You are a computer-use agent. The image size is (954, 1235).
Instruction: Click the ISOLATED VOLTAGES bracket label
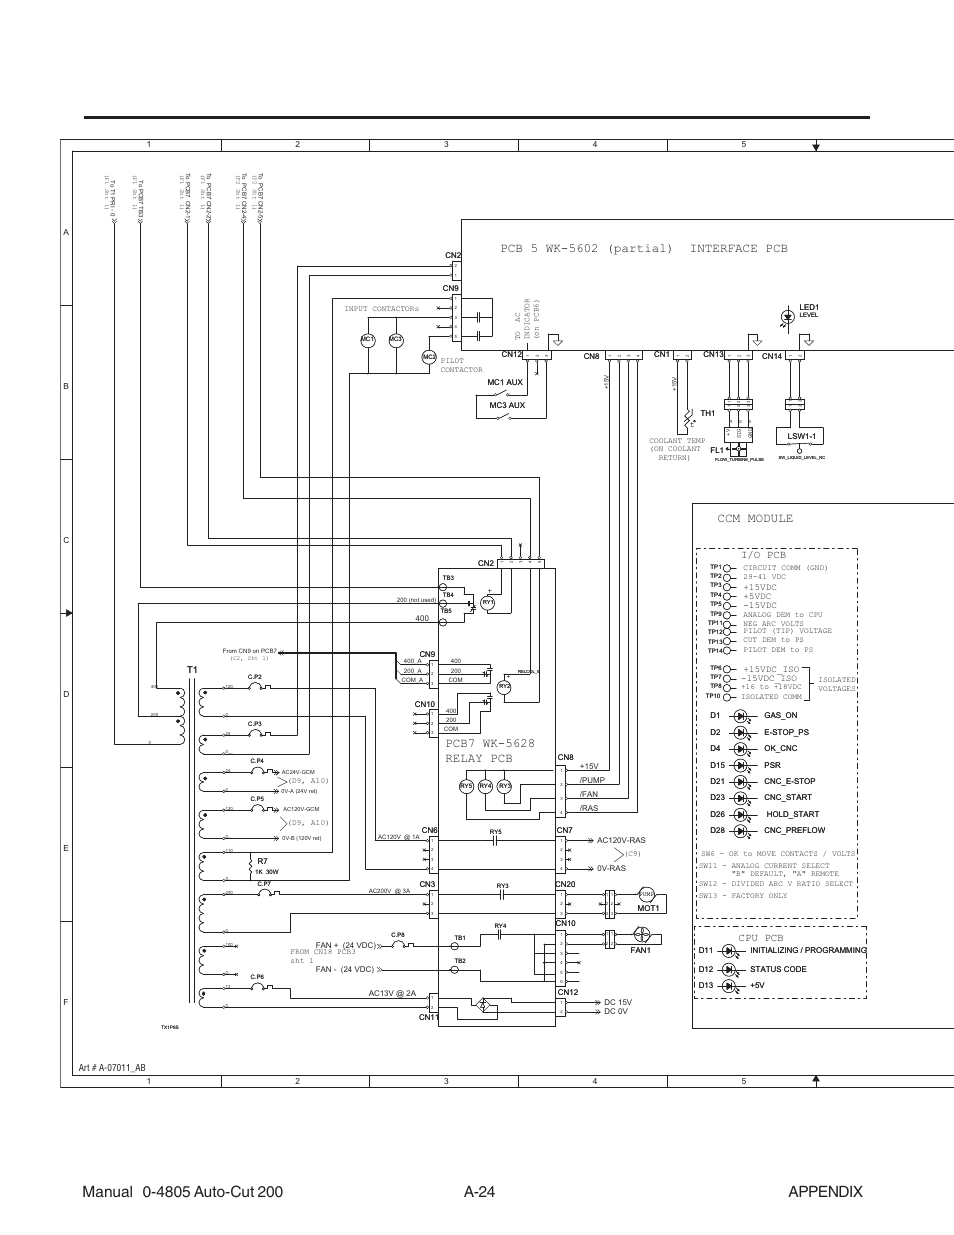(x=836, y=684)
